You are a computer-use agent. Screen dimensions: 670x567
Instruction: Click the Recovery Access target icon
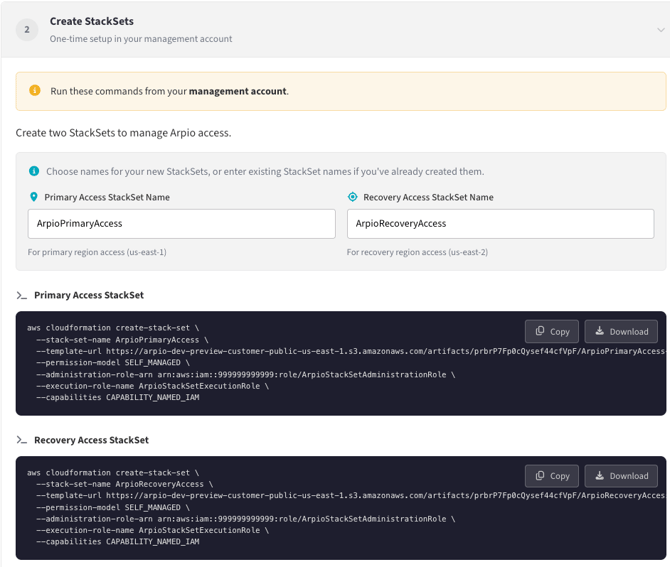tap(352, 197)
